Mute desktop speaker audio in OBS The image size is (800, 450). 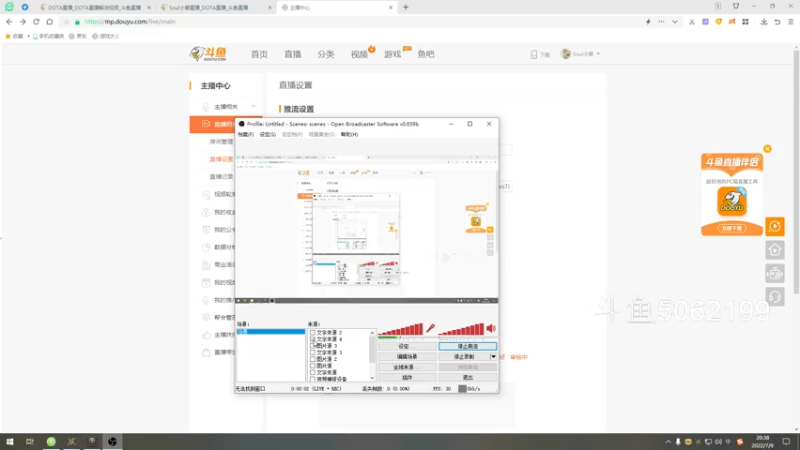click(491, 328)
